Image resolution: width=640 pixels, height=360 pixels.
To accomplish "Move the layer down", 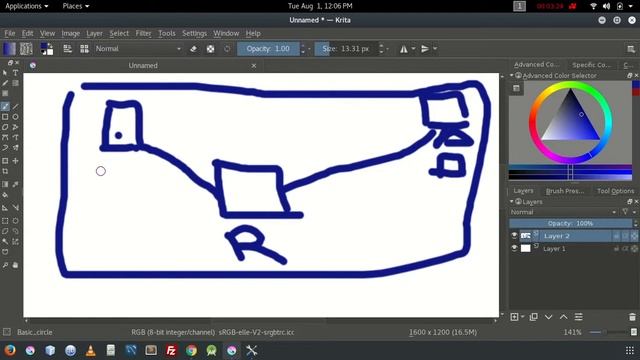I will point(549,317).
